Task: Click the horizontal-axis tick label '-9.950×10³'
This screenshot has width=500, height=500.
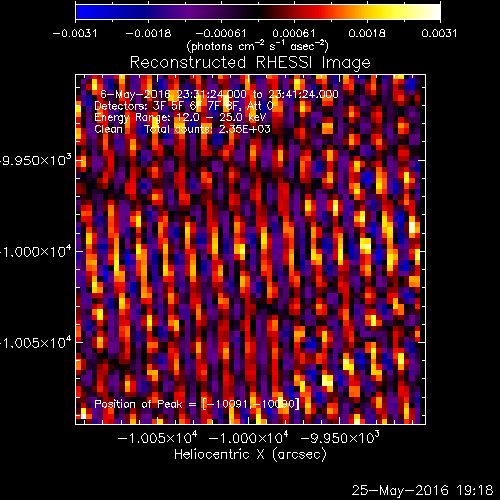Action: (340, 438)
